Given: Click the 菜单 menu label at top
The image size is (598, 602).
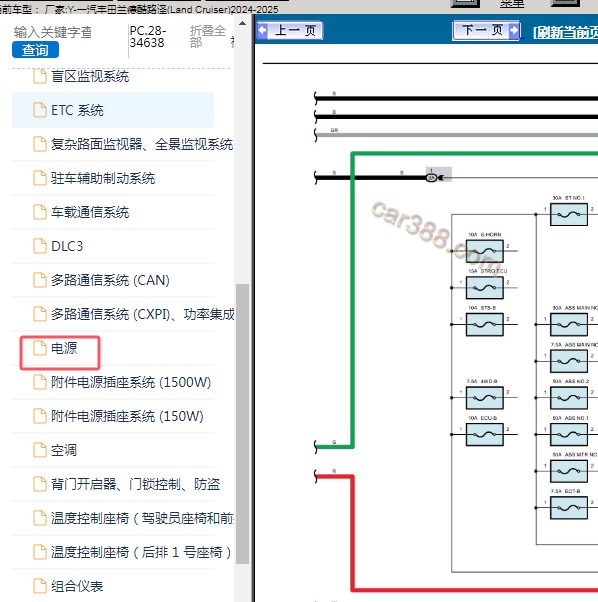Looking at the screenshot, I should pos(512,4).
